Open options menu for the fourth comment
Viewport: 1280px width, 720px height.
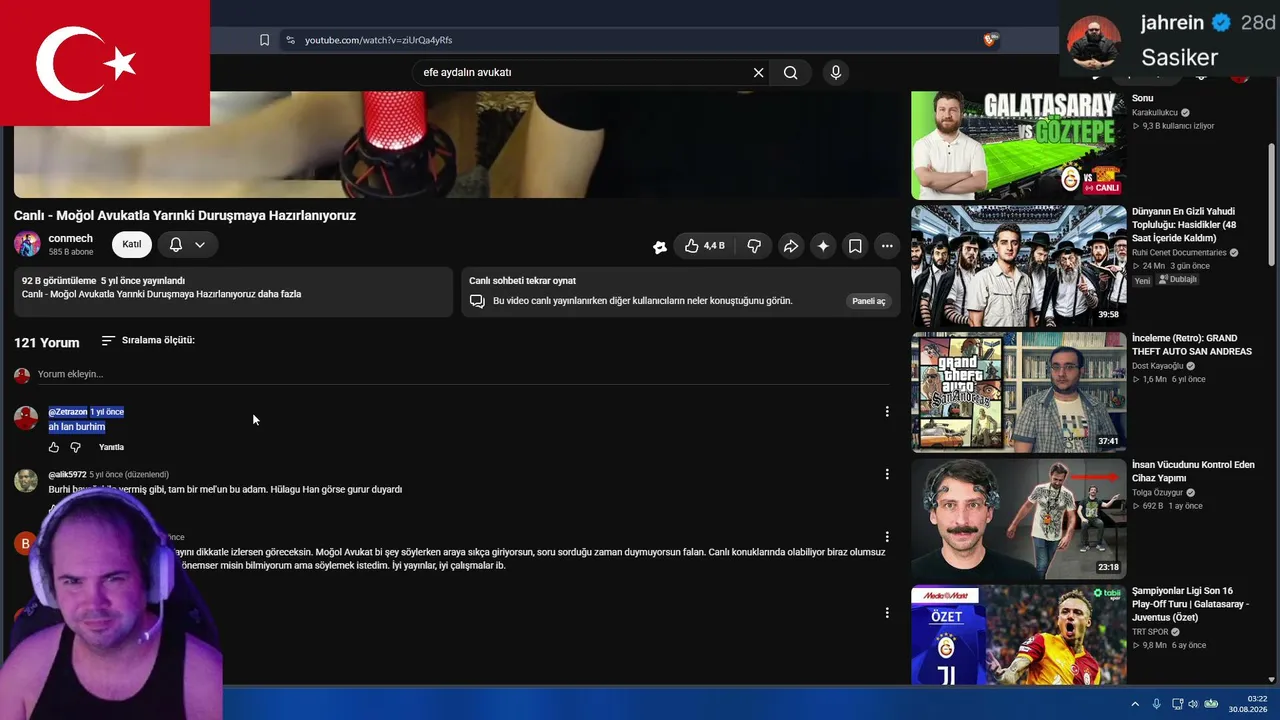[887, 612]
